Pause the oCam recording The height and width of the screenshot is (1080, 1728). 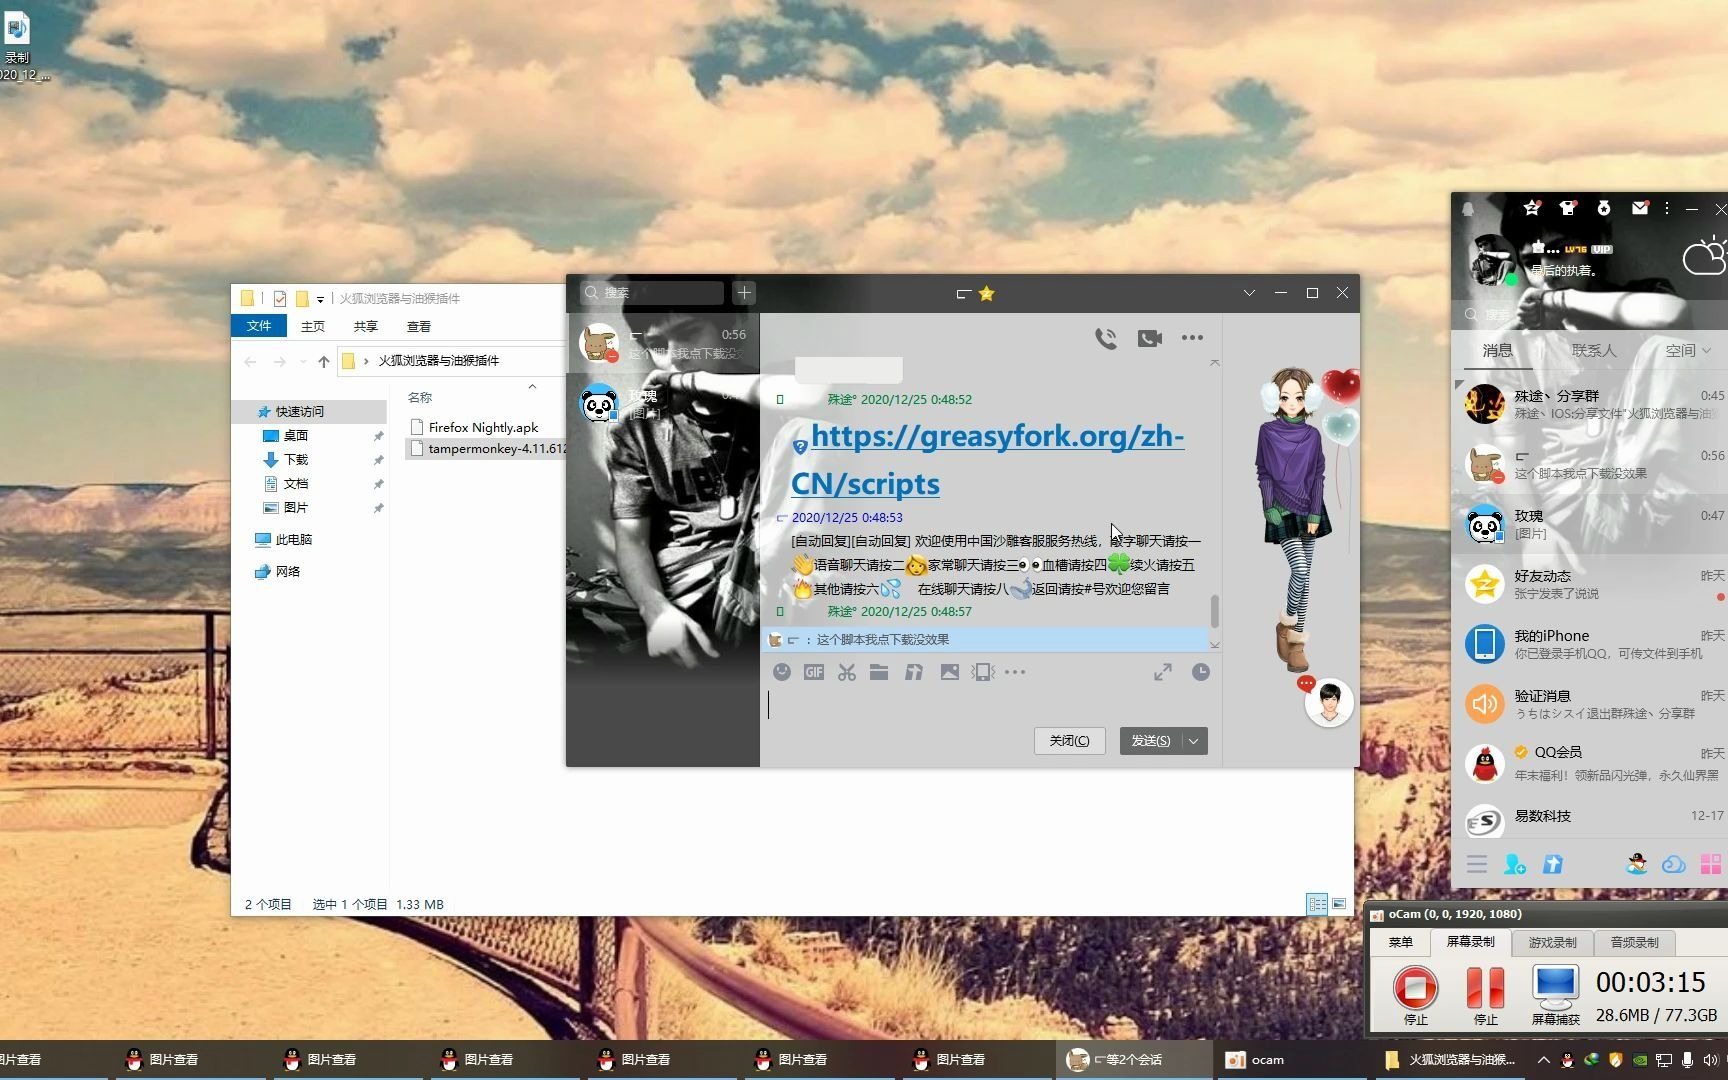coord(1485,995)
